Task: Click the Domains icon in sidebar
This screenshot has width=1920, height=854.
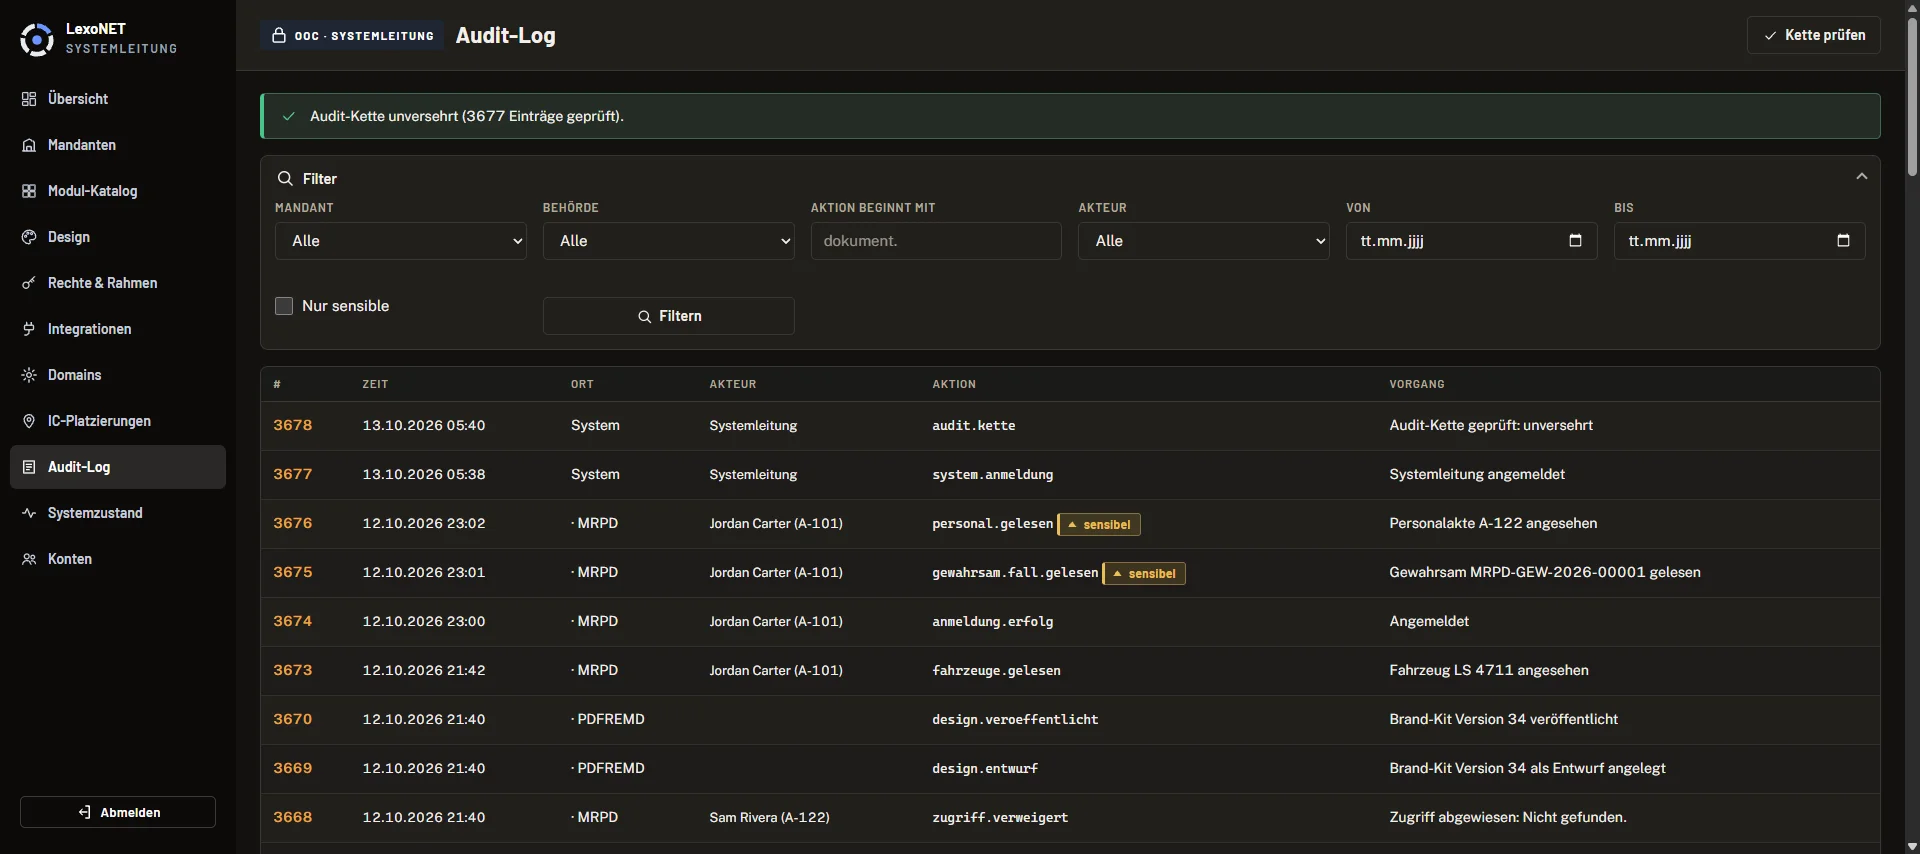Action: tap(29, 375)
